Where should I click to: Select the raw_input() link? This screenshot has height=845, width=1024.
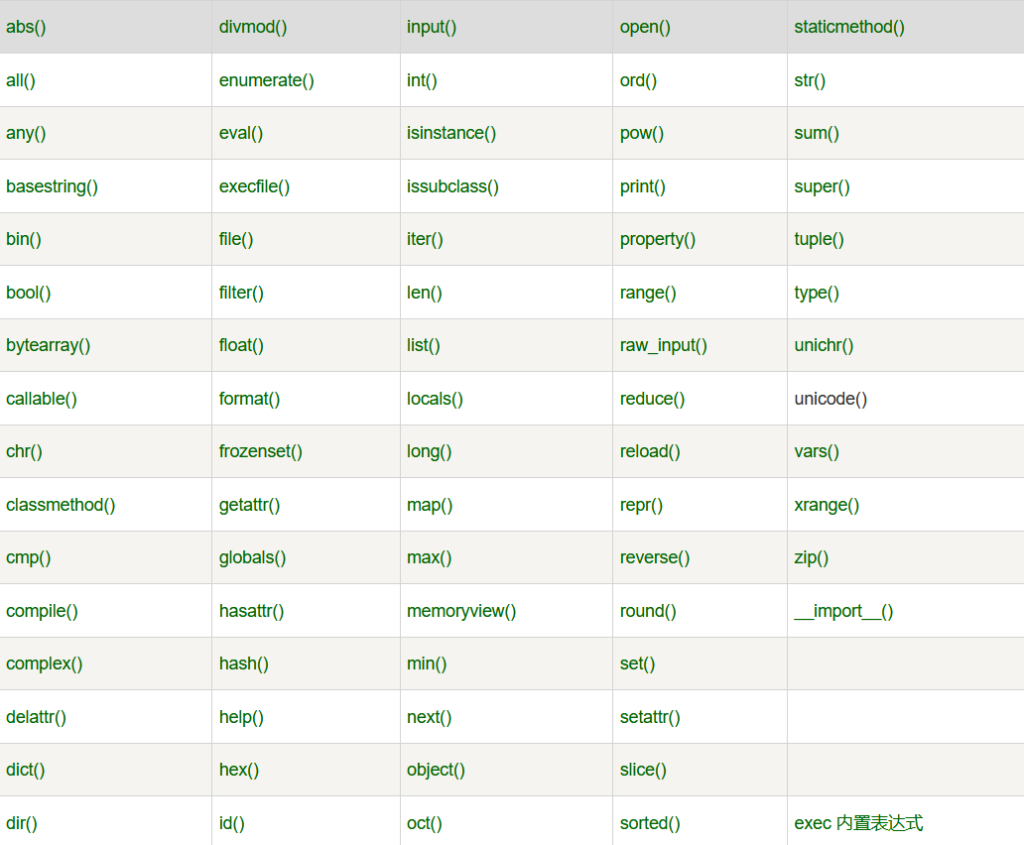tap(663, 345)
